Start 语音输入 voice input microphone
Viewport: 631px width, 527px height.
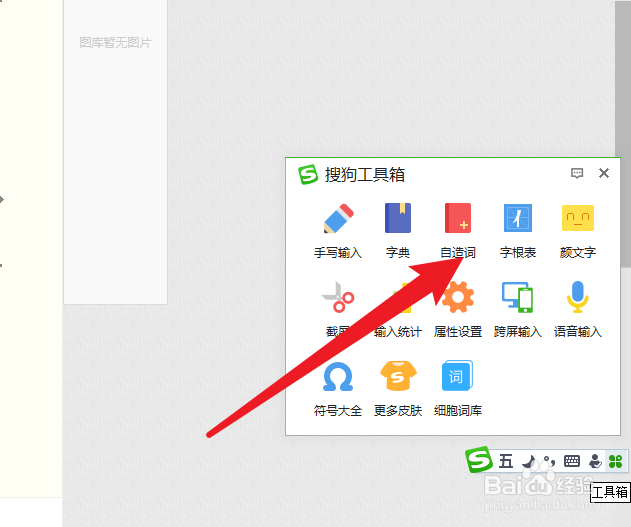pos(578,310)
